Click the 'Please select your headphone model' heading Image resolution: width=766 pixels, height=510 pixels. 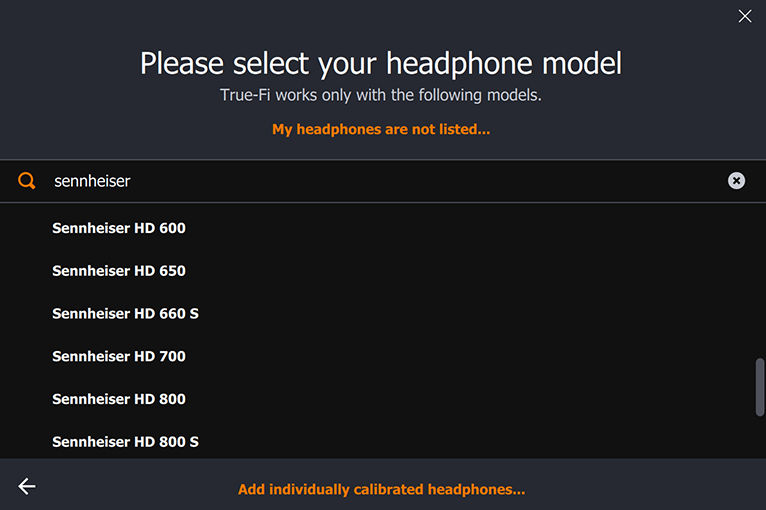pyautogui.click(x=381, y=64)
